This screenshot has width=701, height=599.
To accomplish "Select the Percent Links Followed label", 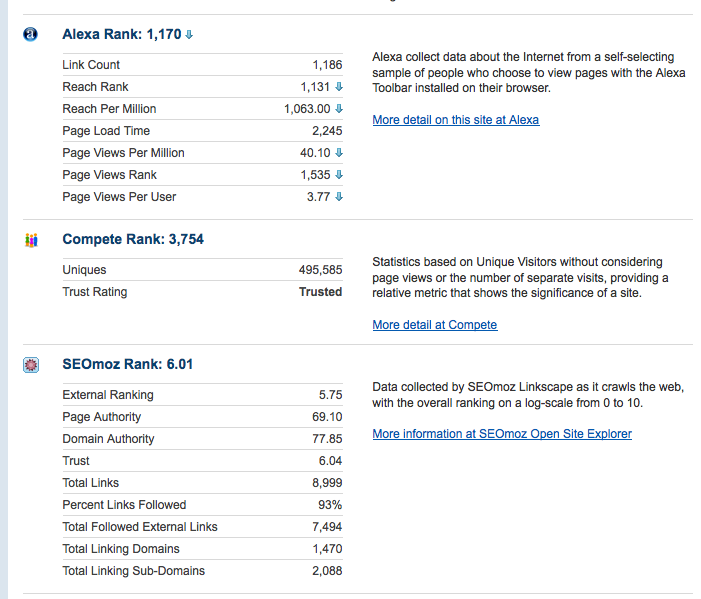I will tap(124, 505).
